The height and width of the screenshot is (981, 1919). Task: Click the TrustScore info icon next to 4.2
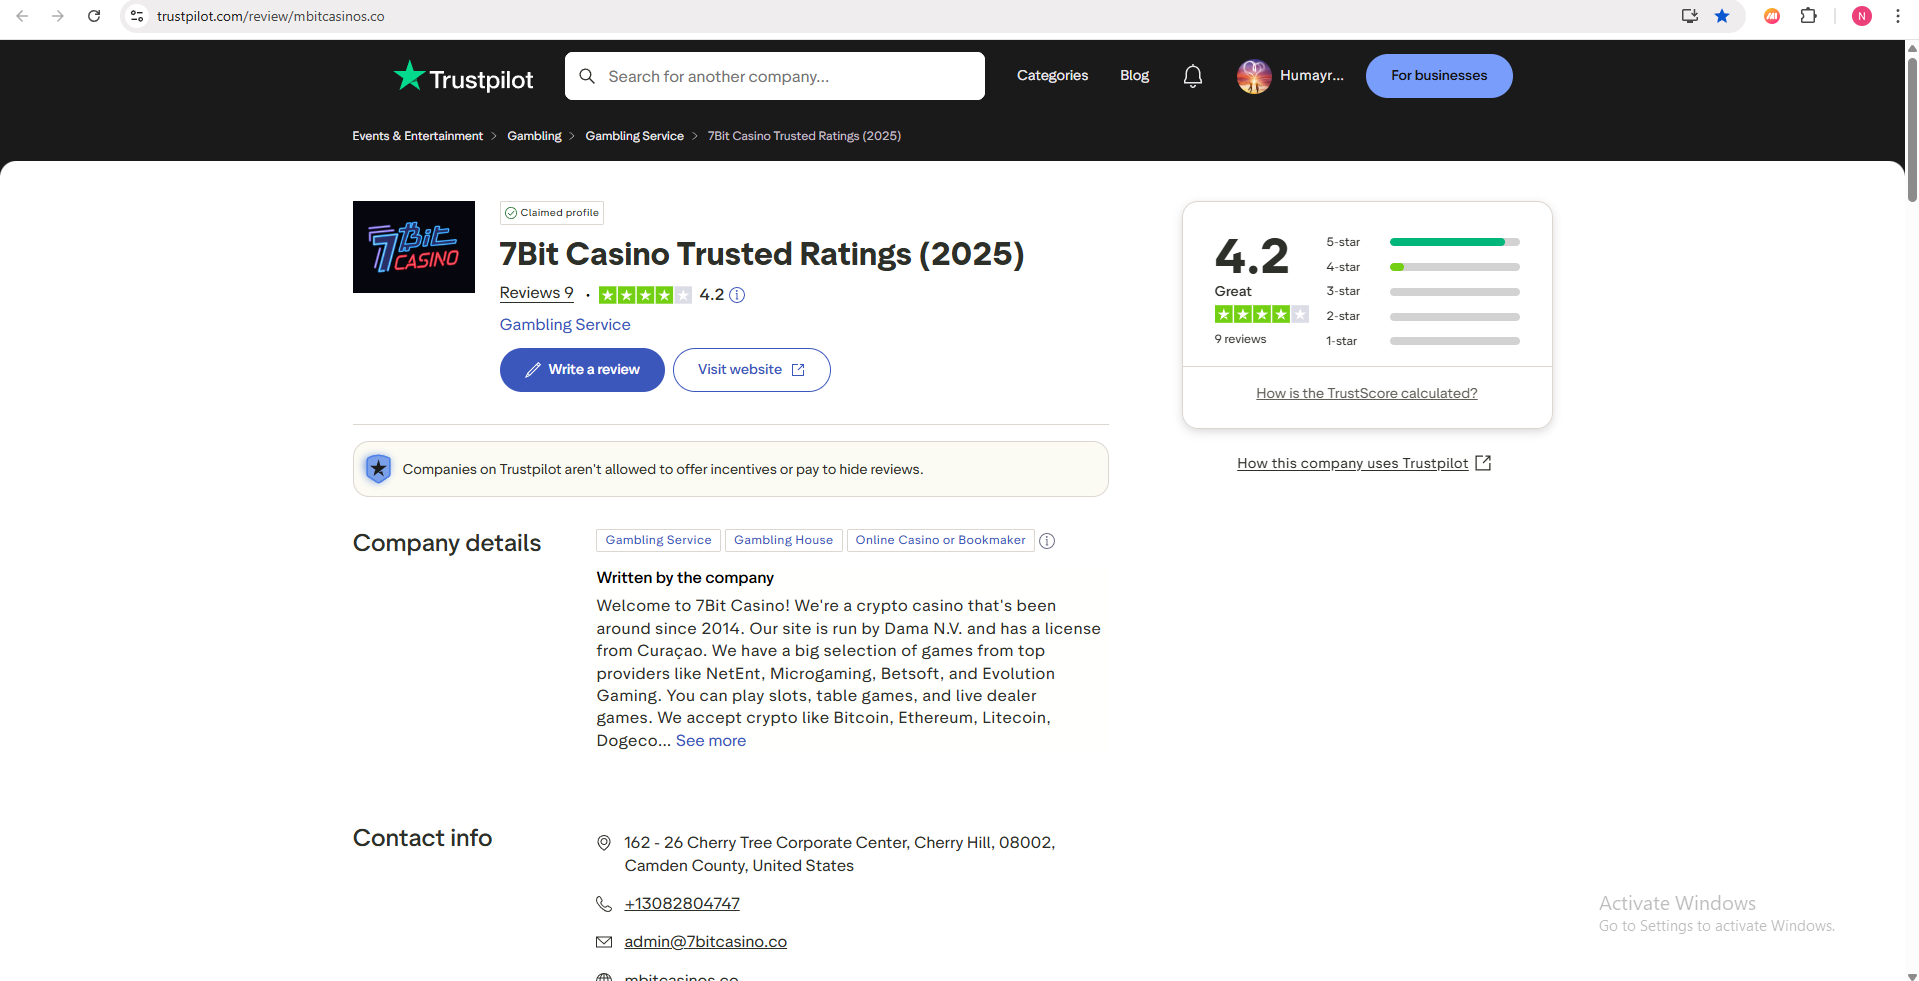click(737, 295)
